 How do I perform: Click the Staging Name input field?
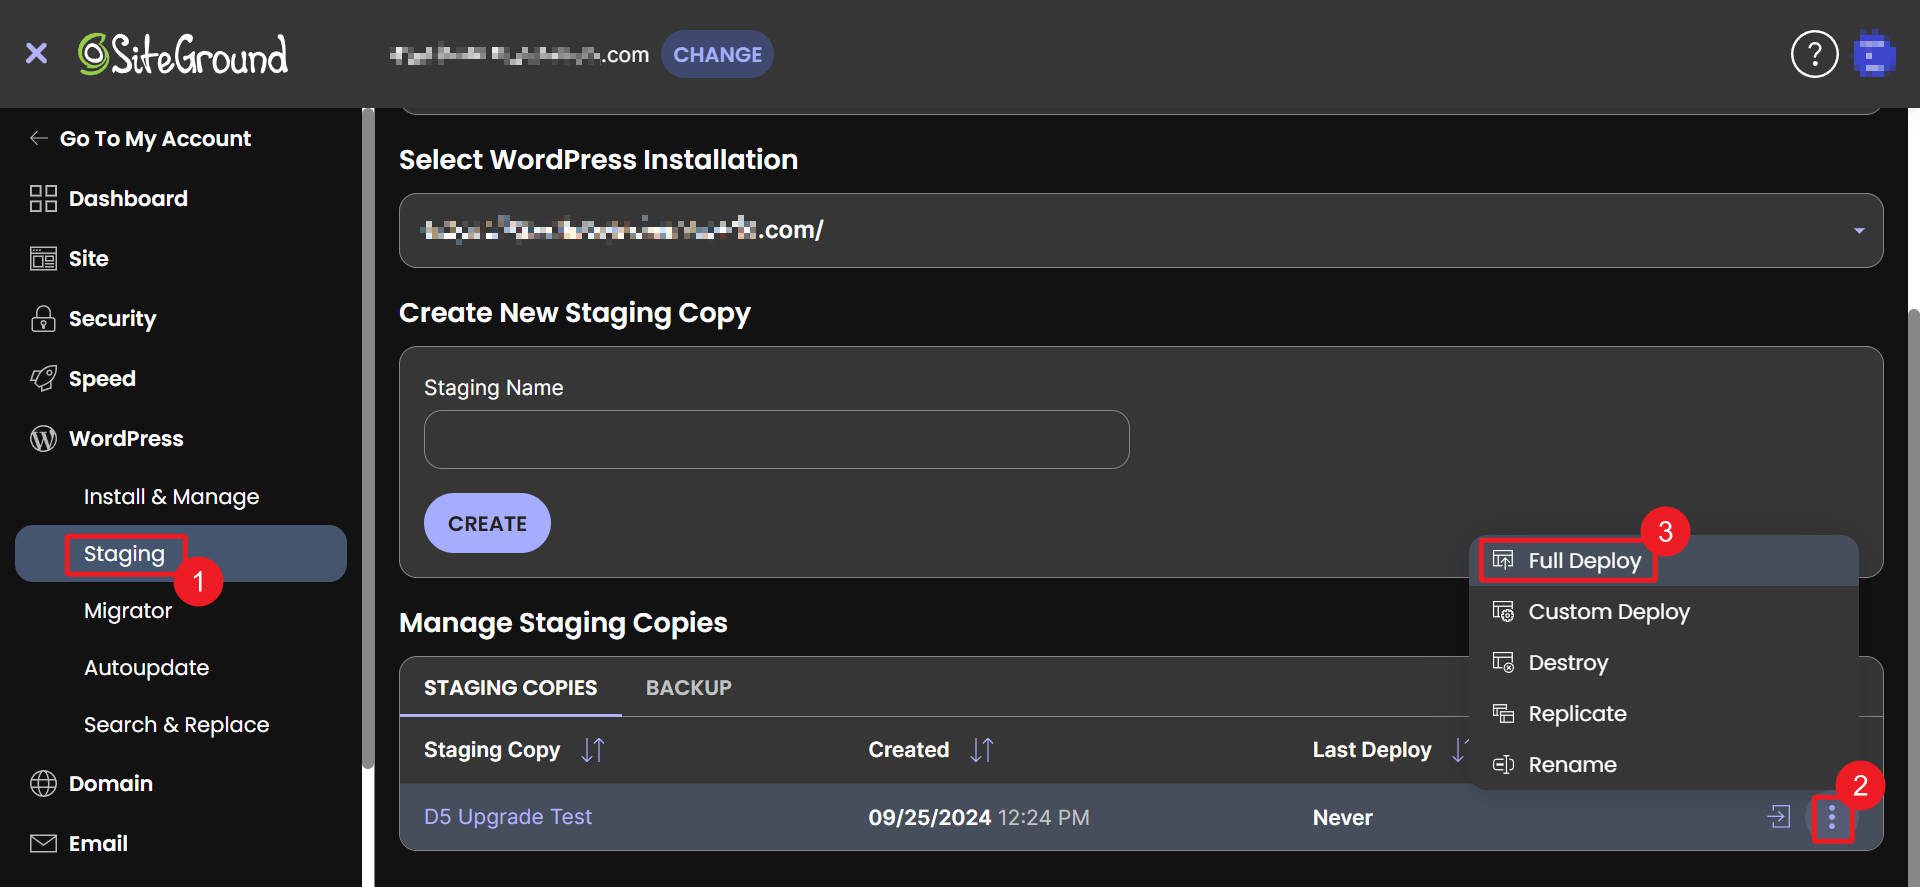pyautogui.click(x=776, y=440)
